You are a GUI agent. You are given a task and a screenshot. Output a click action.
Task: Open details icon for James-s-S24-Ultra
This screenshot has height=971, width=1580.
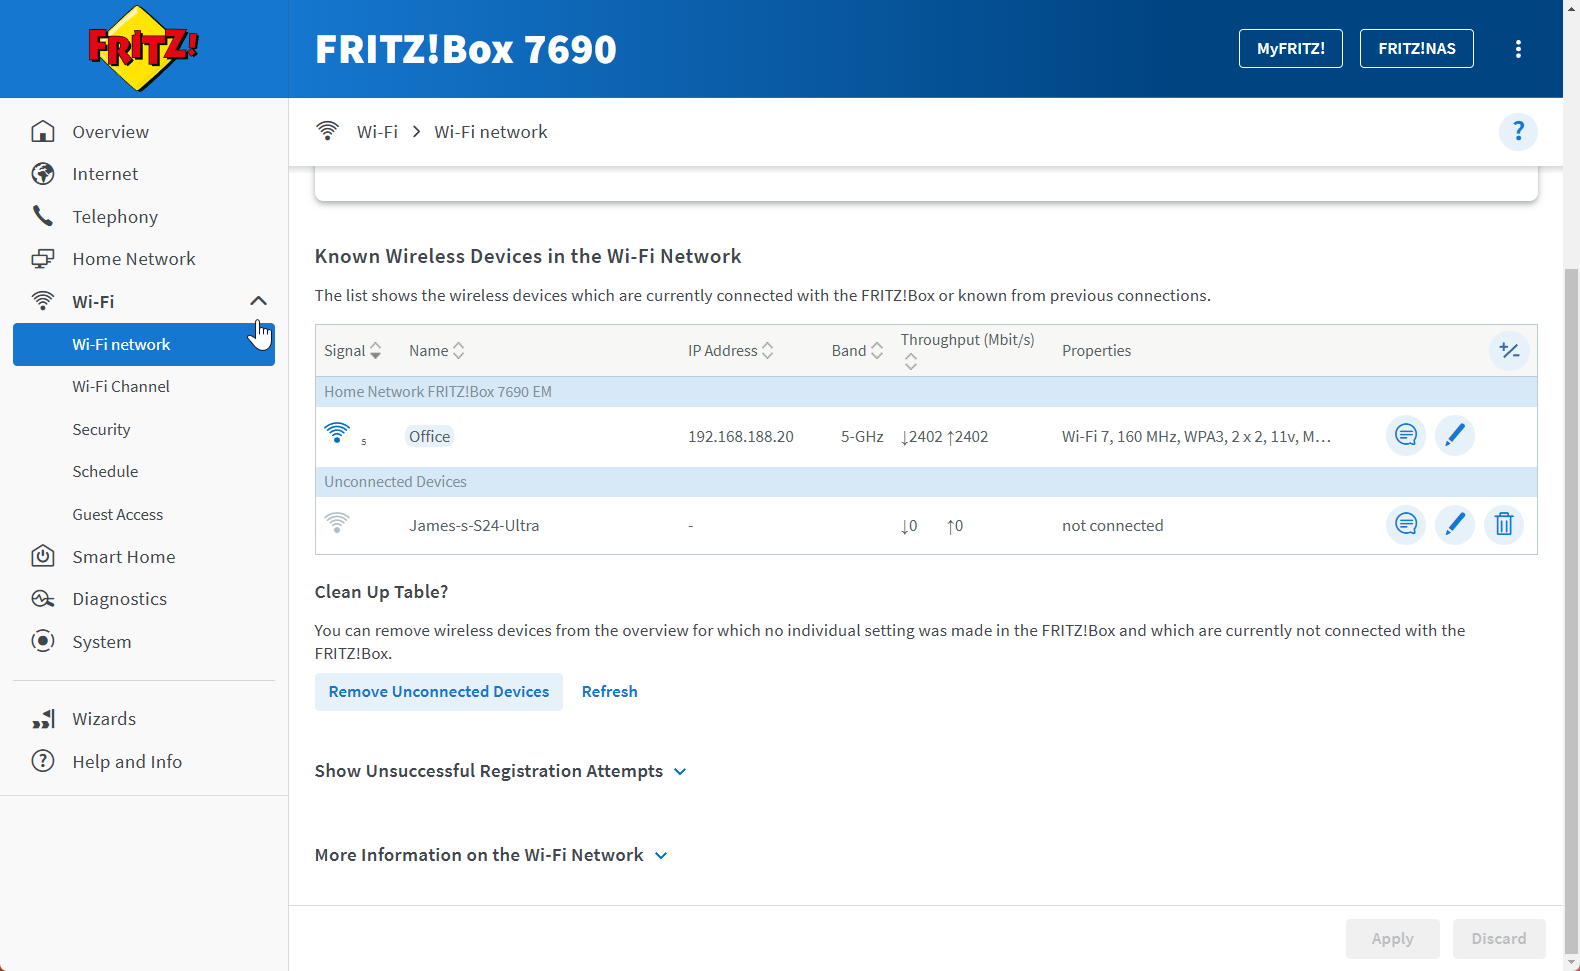pyautogui.click(x=1405, y=524)
